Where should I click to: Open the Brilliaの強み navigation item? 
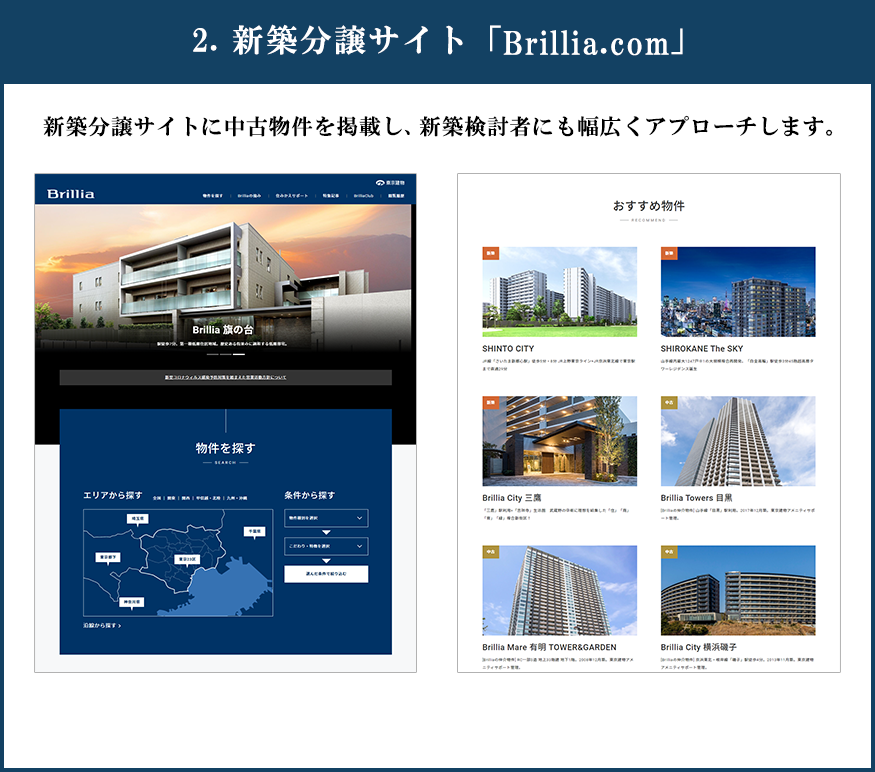coord(249,196)
